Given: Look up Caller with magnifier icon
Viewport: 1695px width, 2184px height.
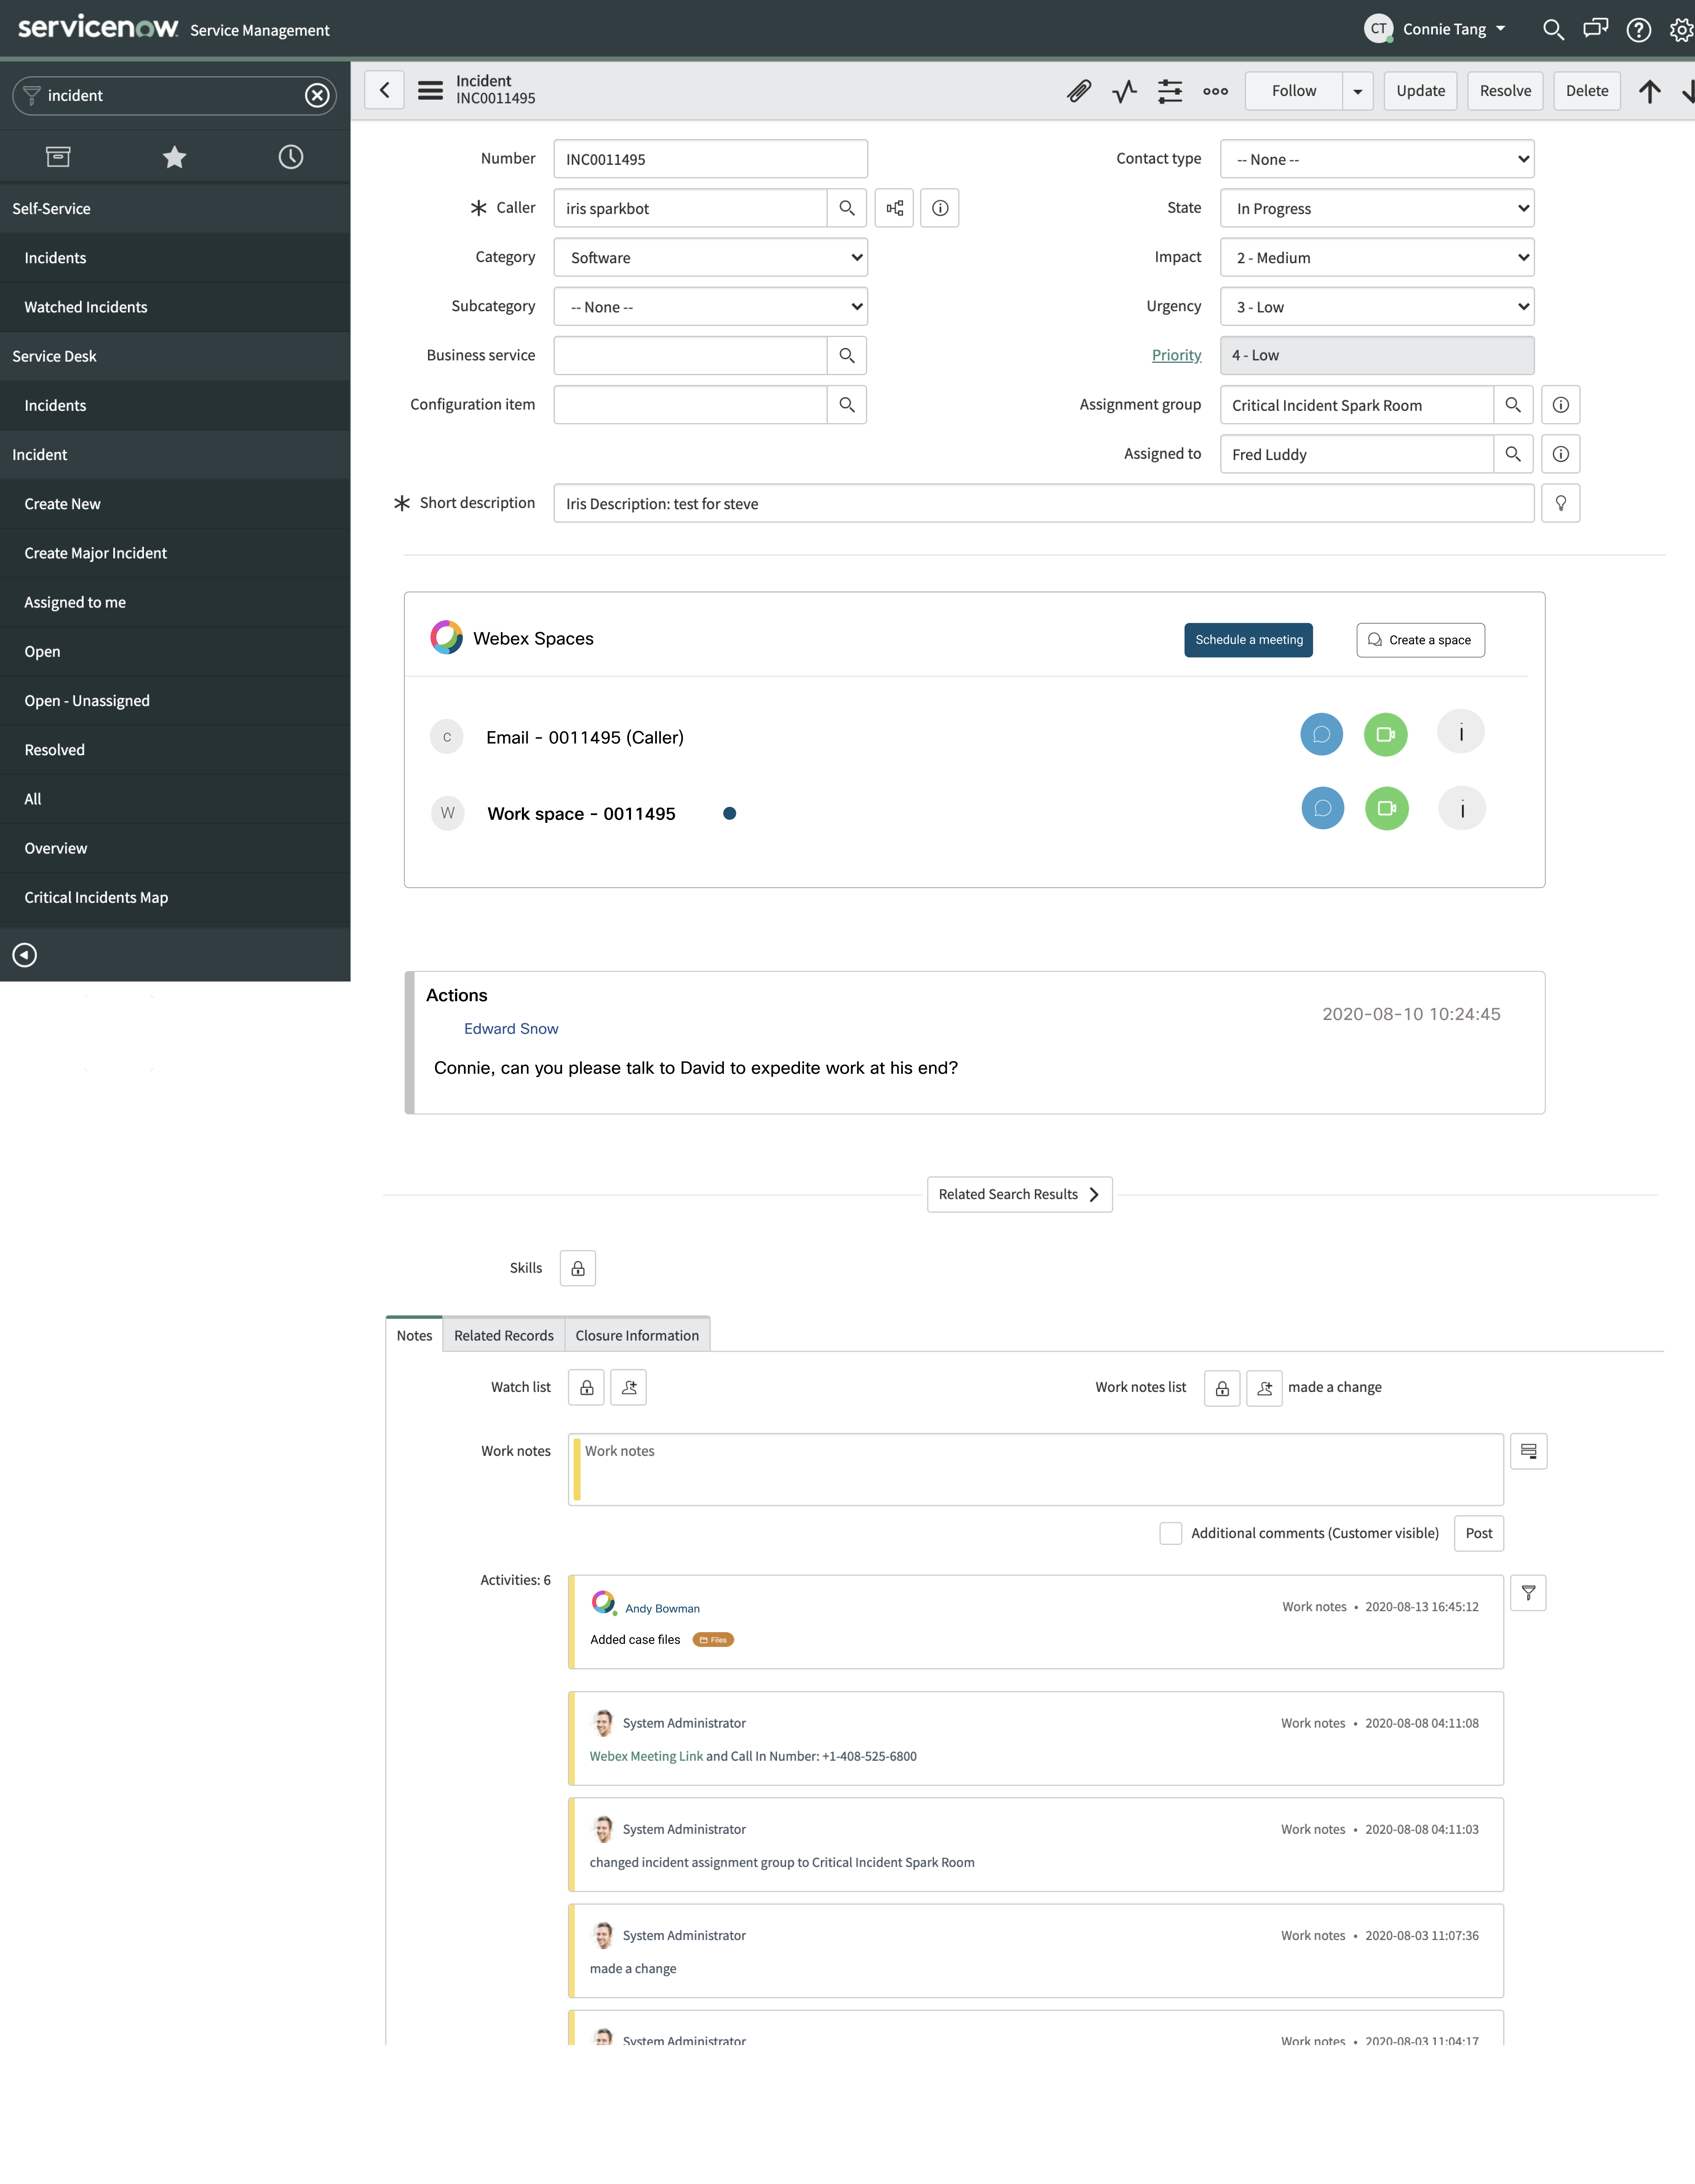Looking at the screenshot, I should pos(847,208).
